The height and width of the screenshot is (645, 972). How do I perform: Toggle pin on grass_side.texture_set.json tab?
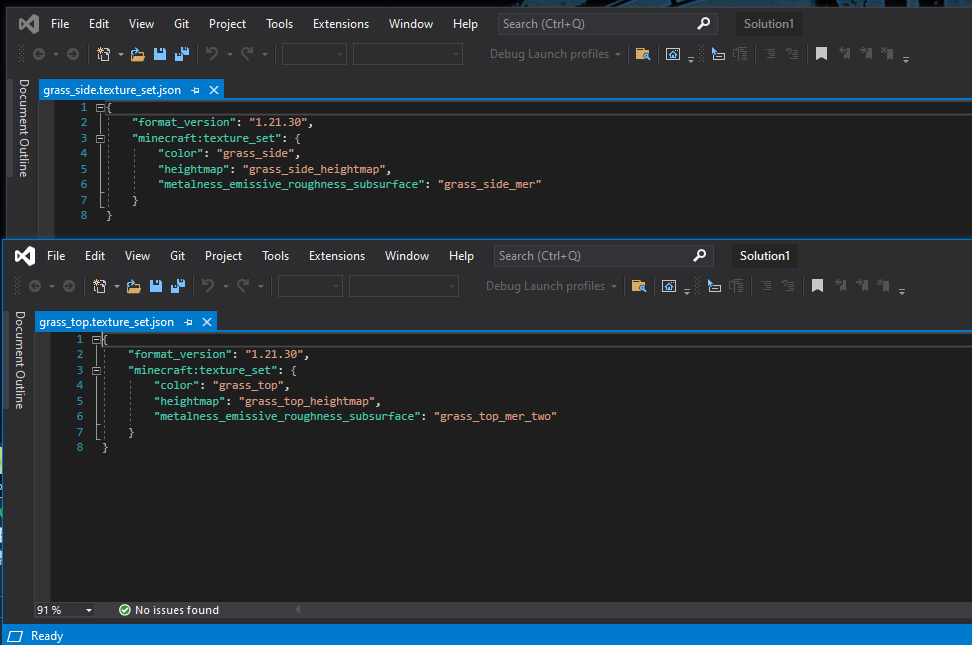pos(194,90)
